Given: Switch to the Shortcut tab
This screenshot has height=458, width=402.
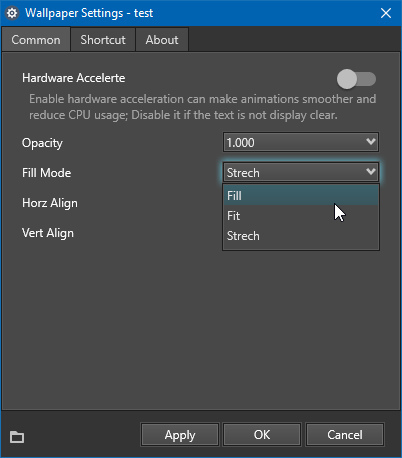Looking at the screenshot, I should pyautogui.click(x=103, y=40).
